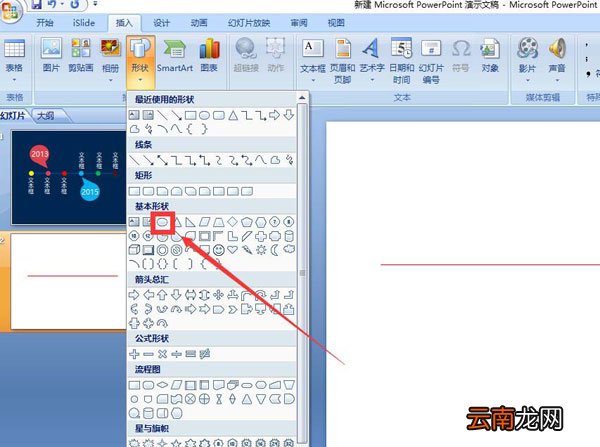Switch to the 大纲 outline pane tab
Viewport: 600px width, 447px height.
[46, 116]
